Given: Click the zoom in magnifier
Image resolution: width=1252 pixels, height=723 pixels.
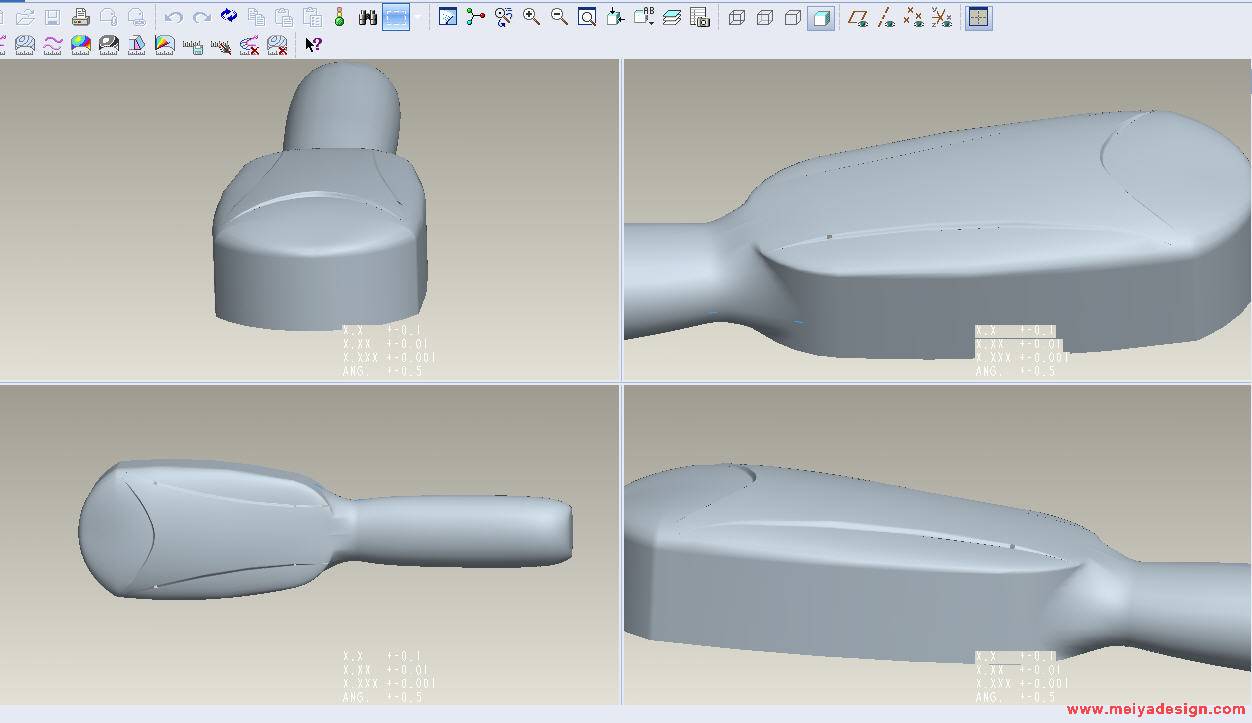Looking at the screenshot, I should 531,17.
